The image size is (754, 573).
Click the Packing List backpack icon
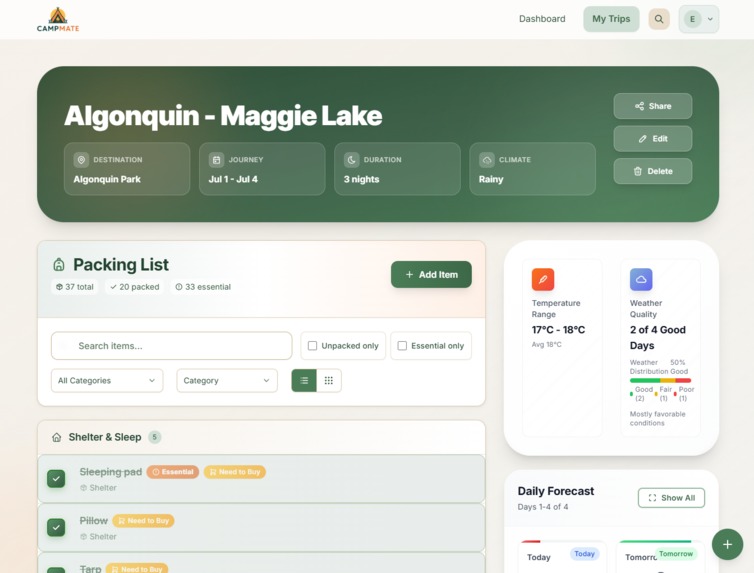(x=59, y=264)
